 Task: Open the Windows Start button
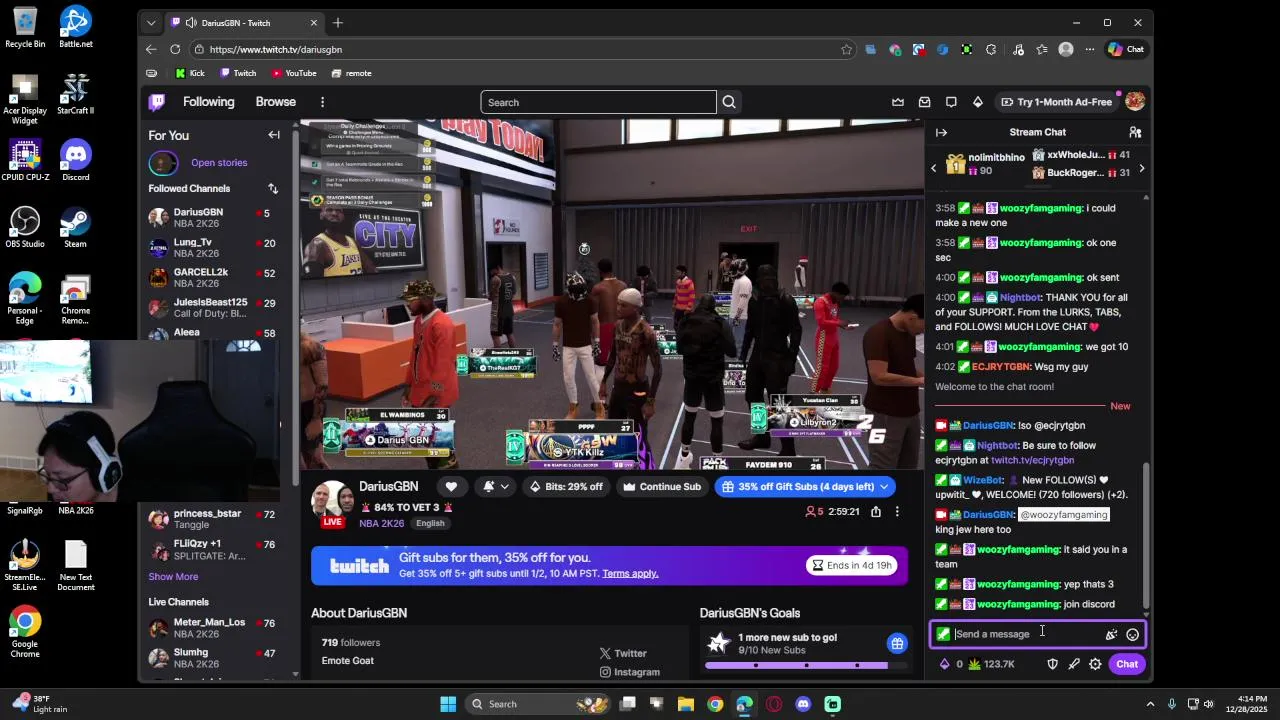(x=448, y=704)
